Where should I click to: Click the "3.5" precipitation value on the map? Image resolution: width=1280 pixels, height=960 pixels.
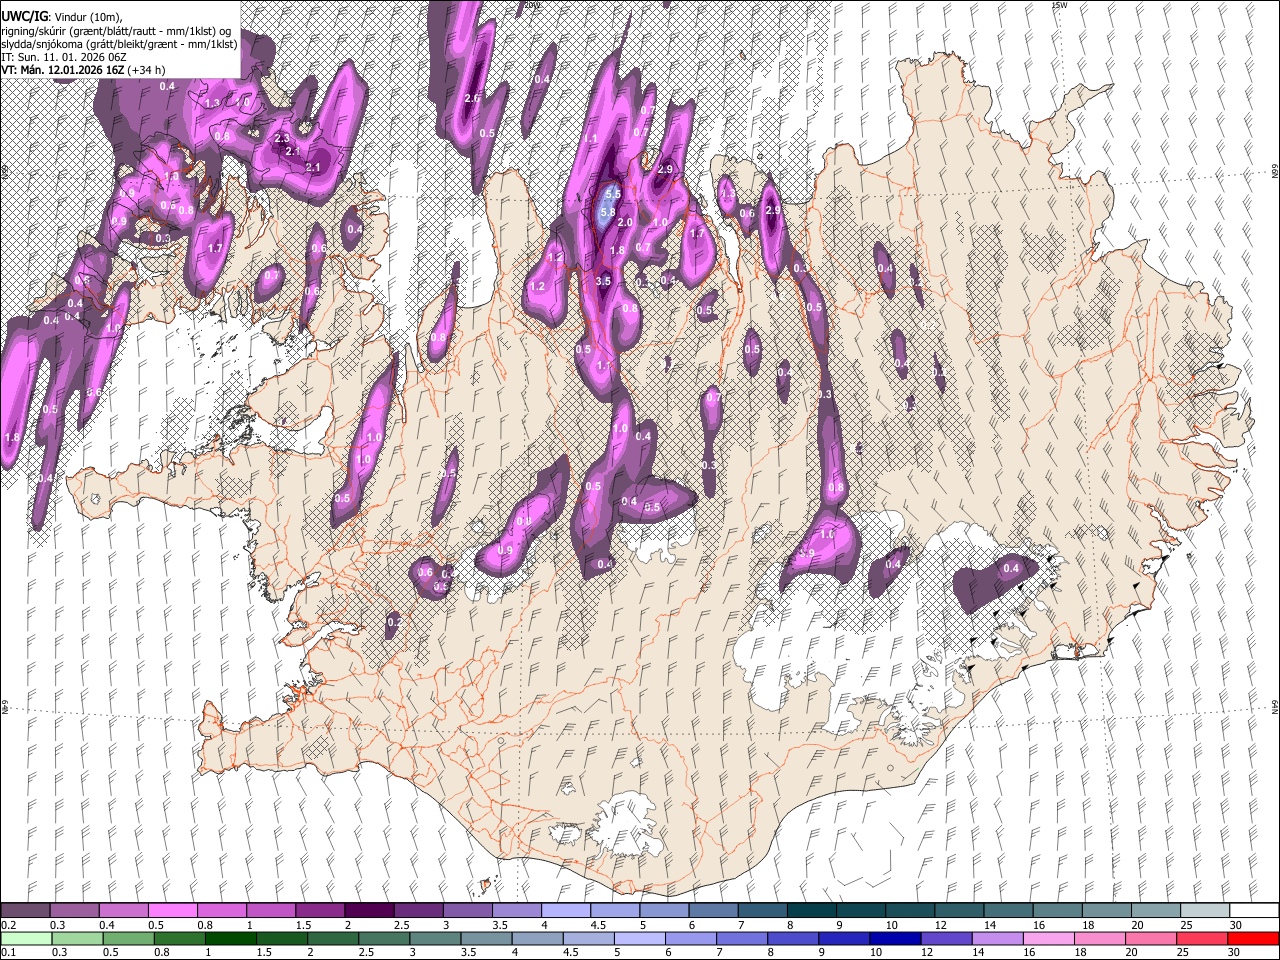603,282
